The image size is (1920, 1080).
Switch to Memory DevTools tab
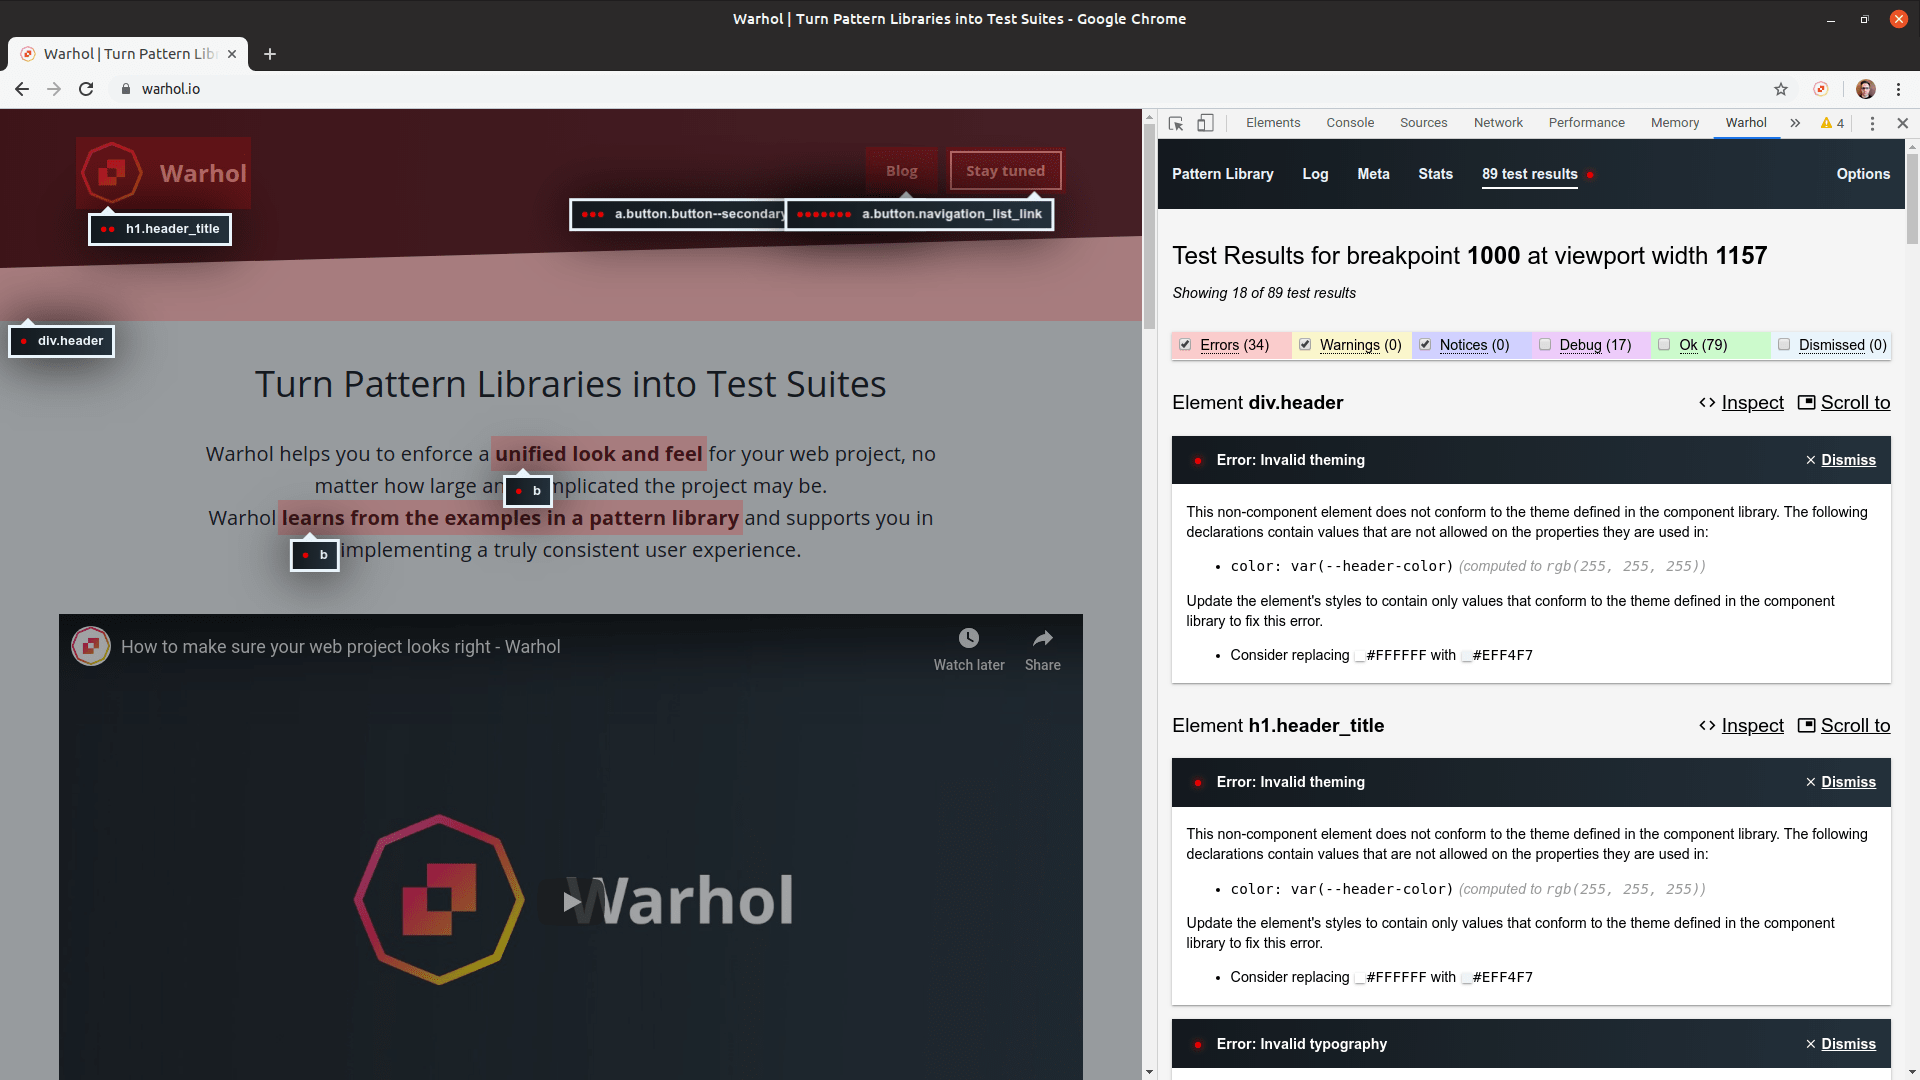[x=1675, y=123]
